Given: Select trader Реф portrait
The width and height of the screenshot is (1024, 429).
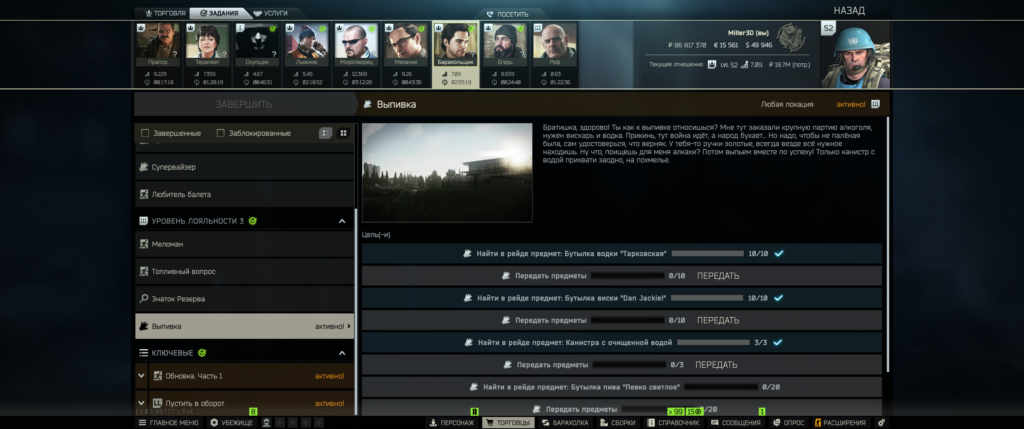Looking at the screenshot, I should 555,40.
